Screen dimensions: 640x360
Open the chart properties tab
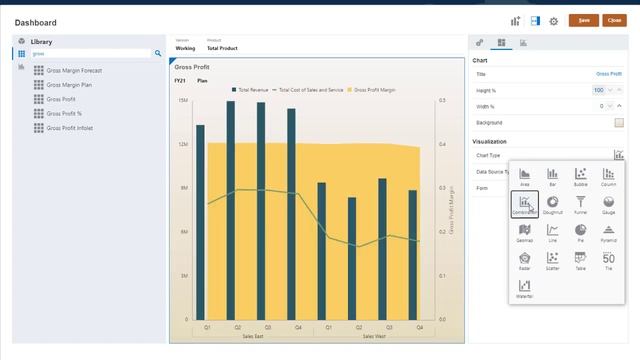[x=523, y=42]
